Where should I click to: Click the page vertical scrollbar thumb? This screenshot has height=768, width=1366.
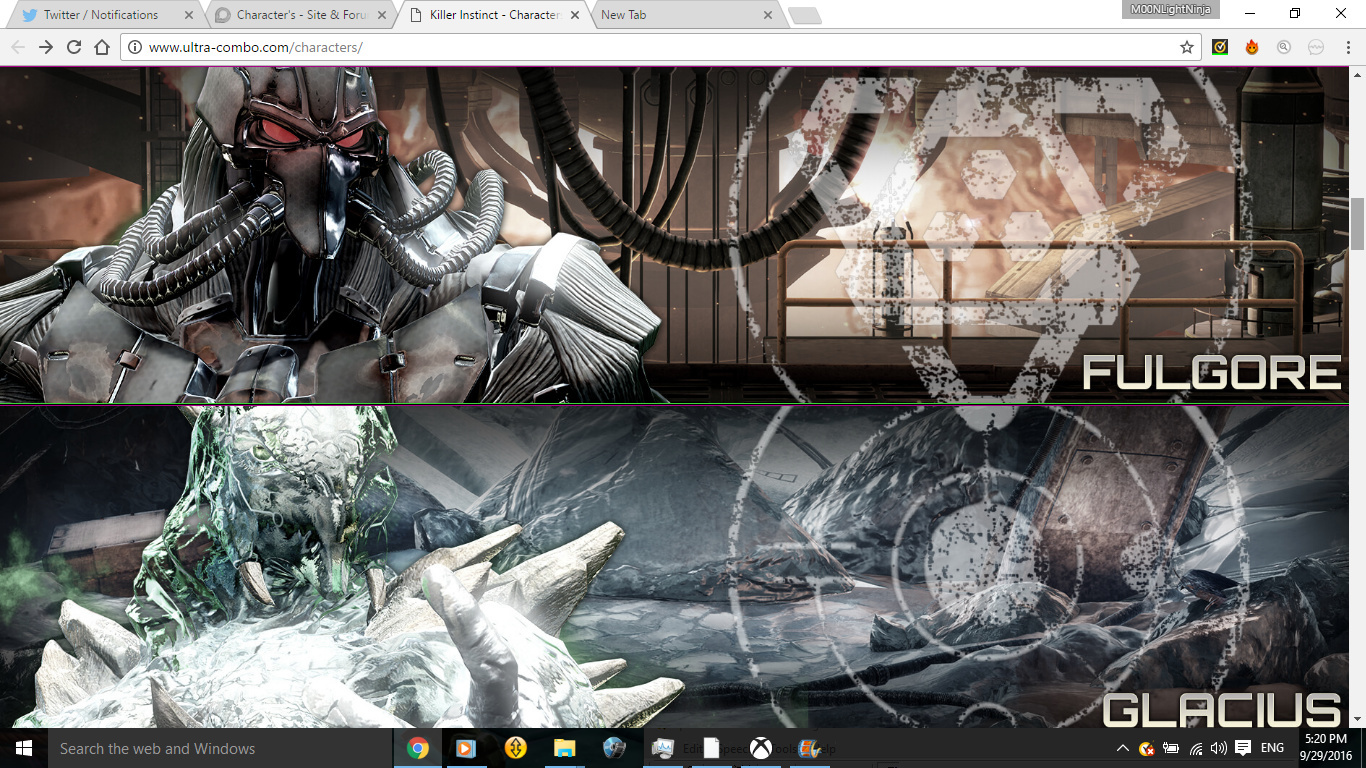point(1357,224)
